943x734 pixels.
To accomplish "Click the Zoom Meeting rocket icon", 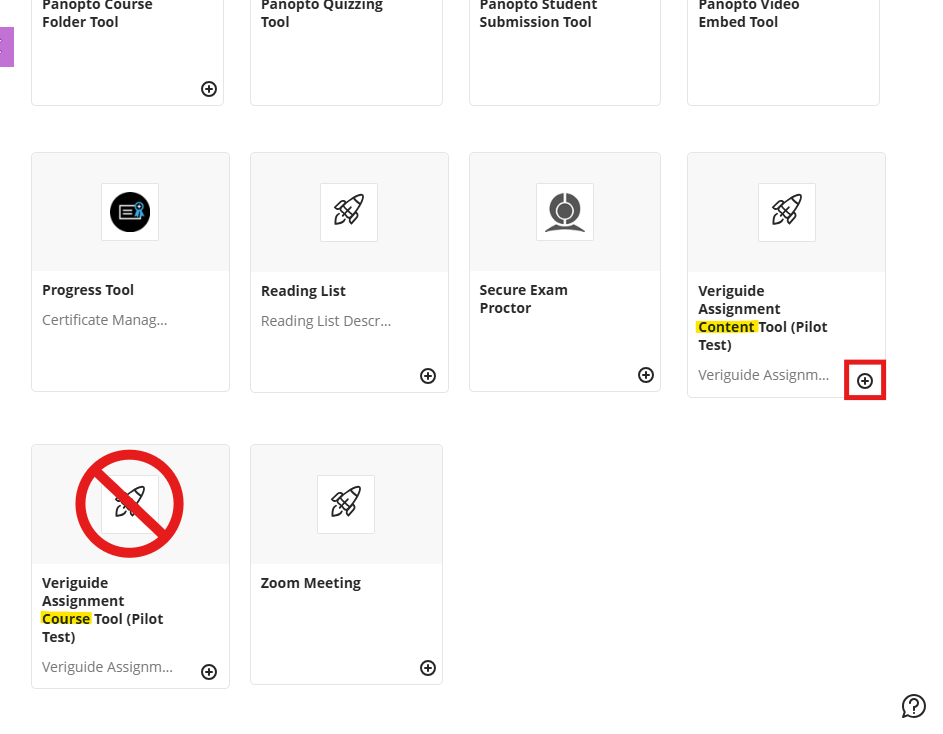I will 346,504.
